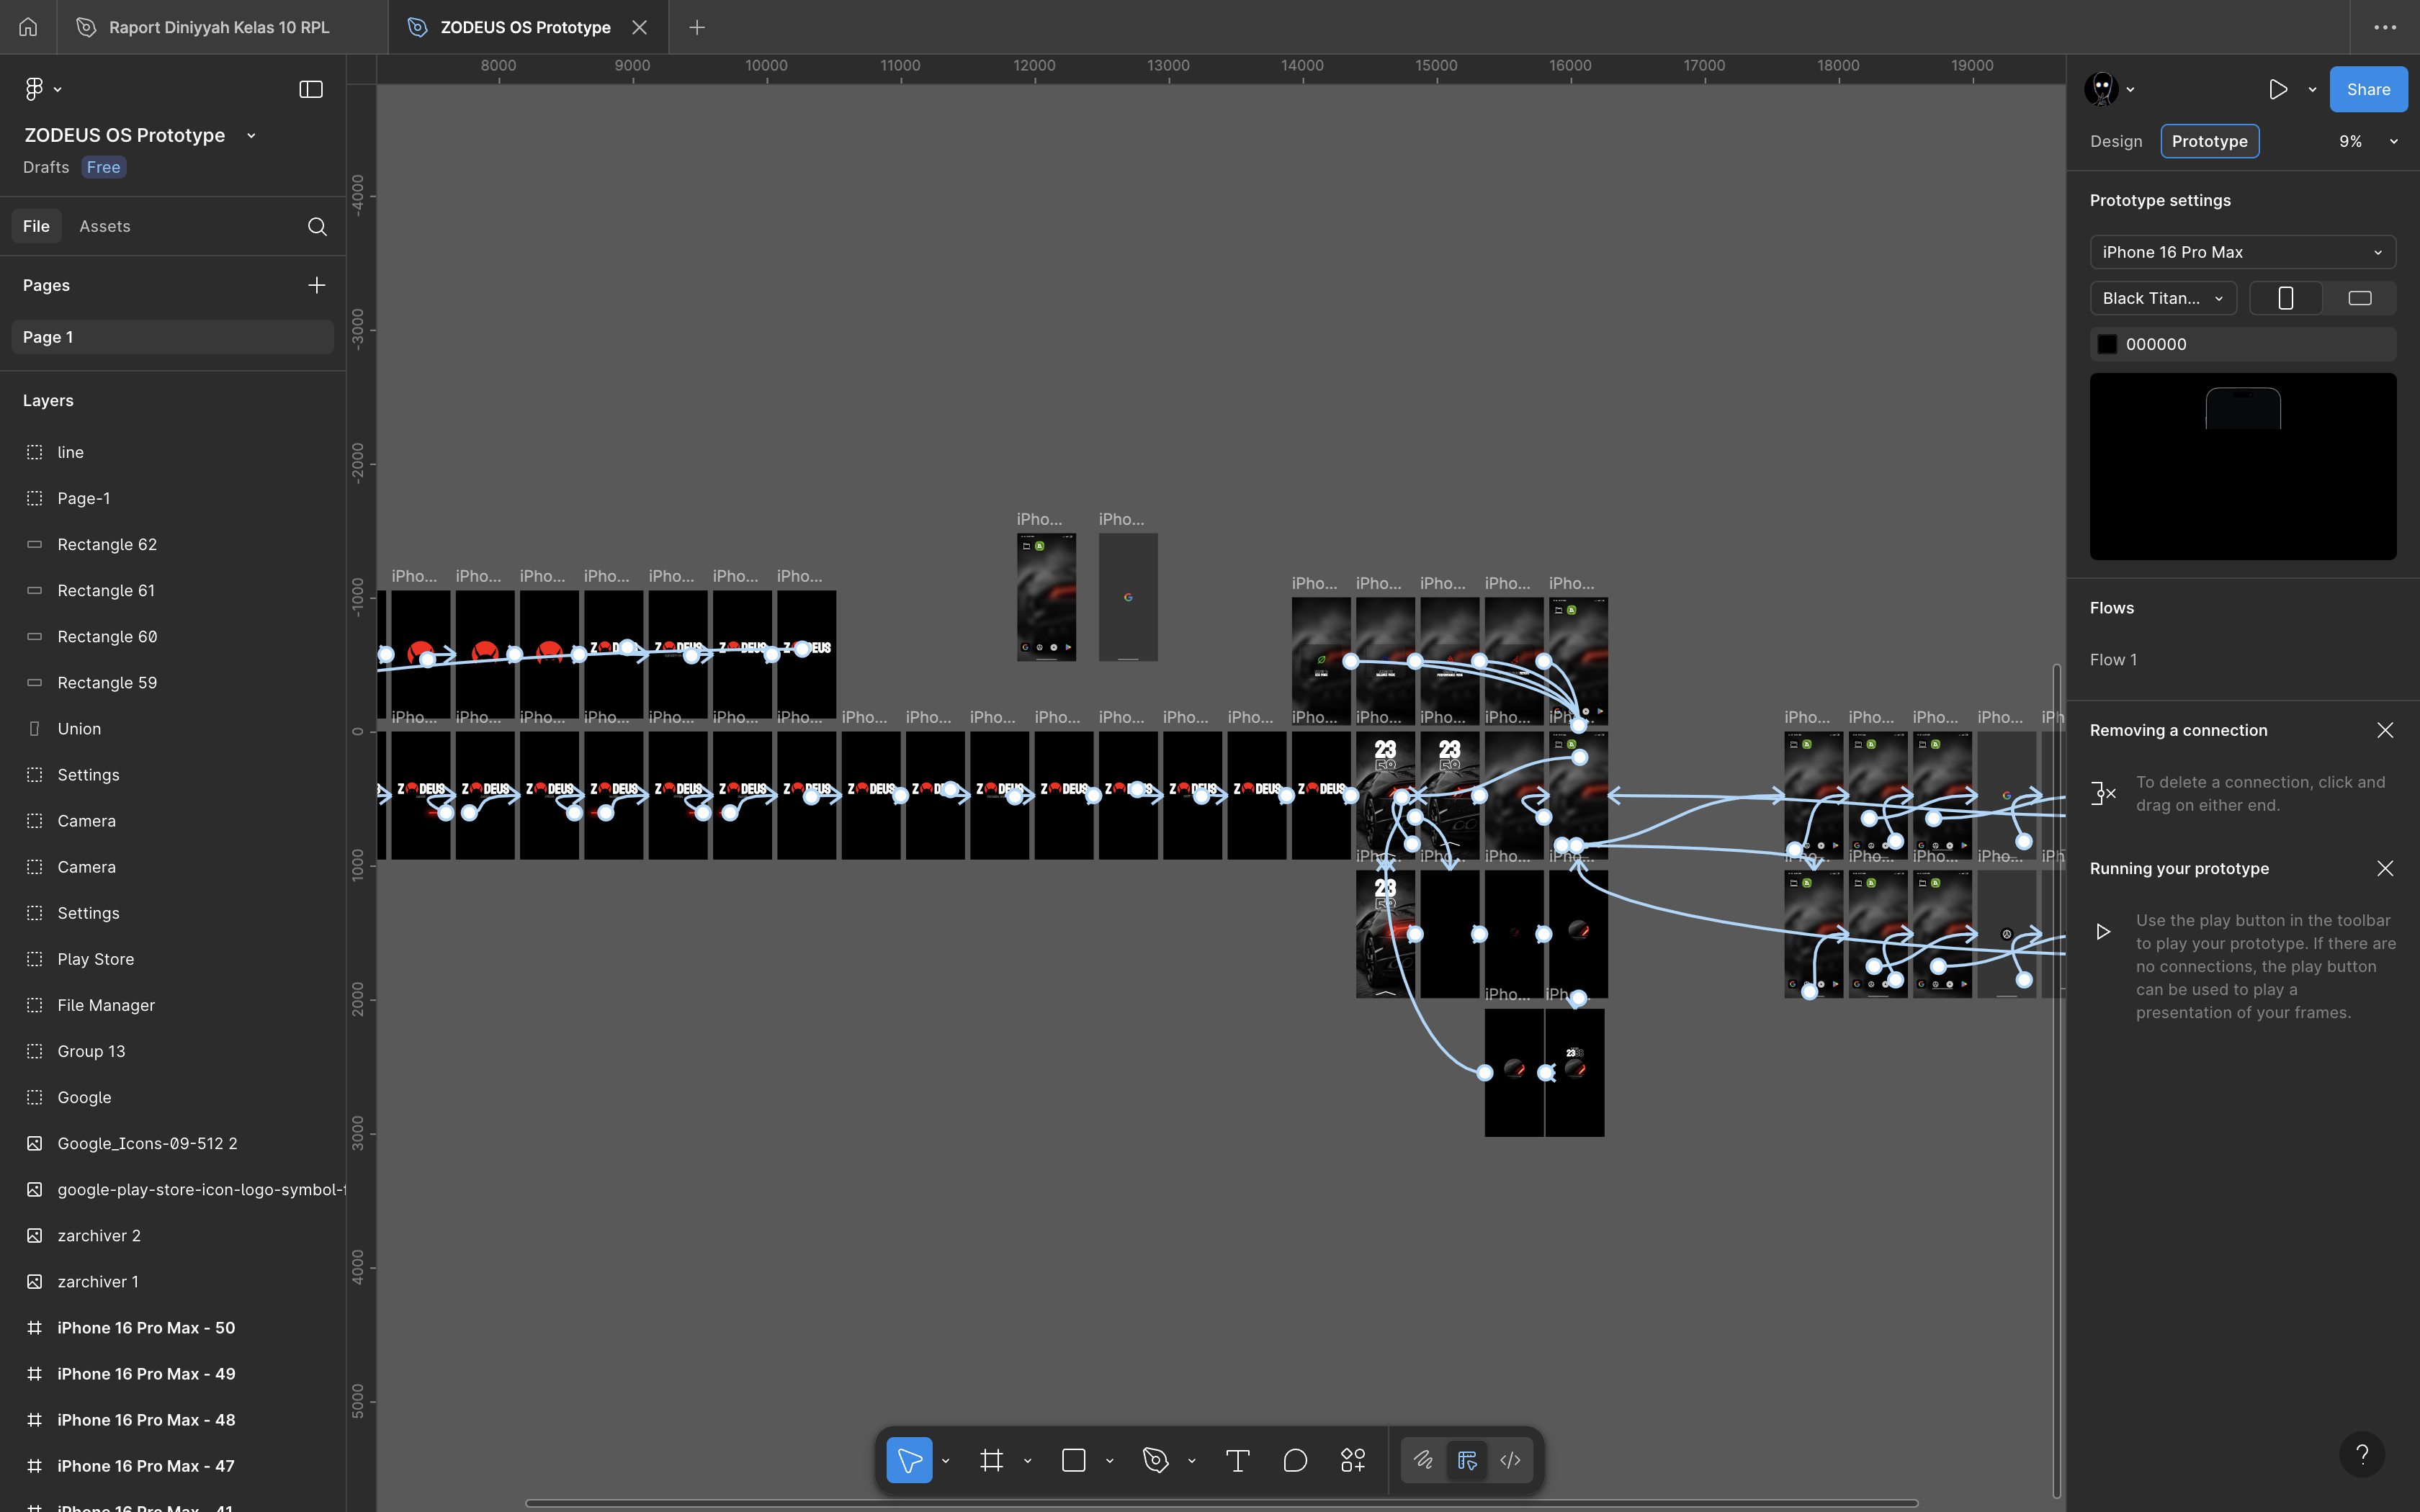
Task: Select the Frame tool
Action: pos(991,1460)
